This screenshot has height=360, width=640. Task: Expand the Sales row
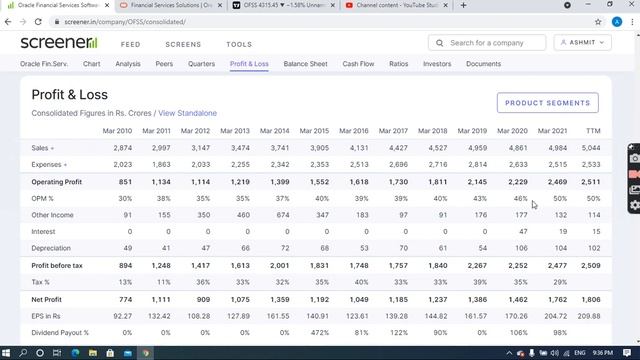(42, 148)
